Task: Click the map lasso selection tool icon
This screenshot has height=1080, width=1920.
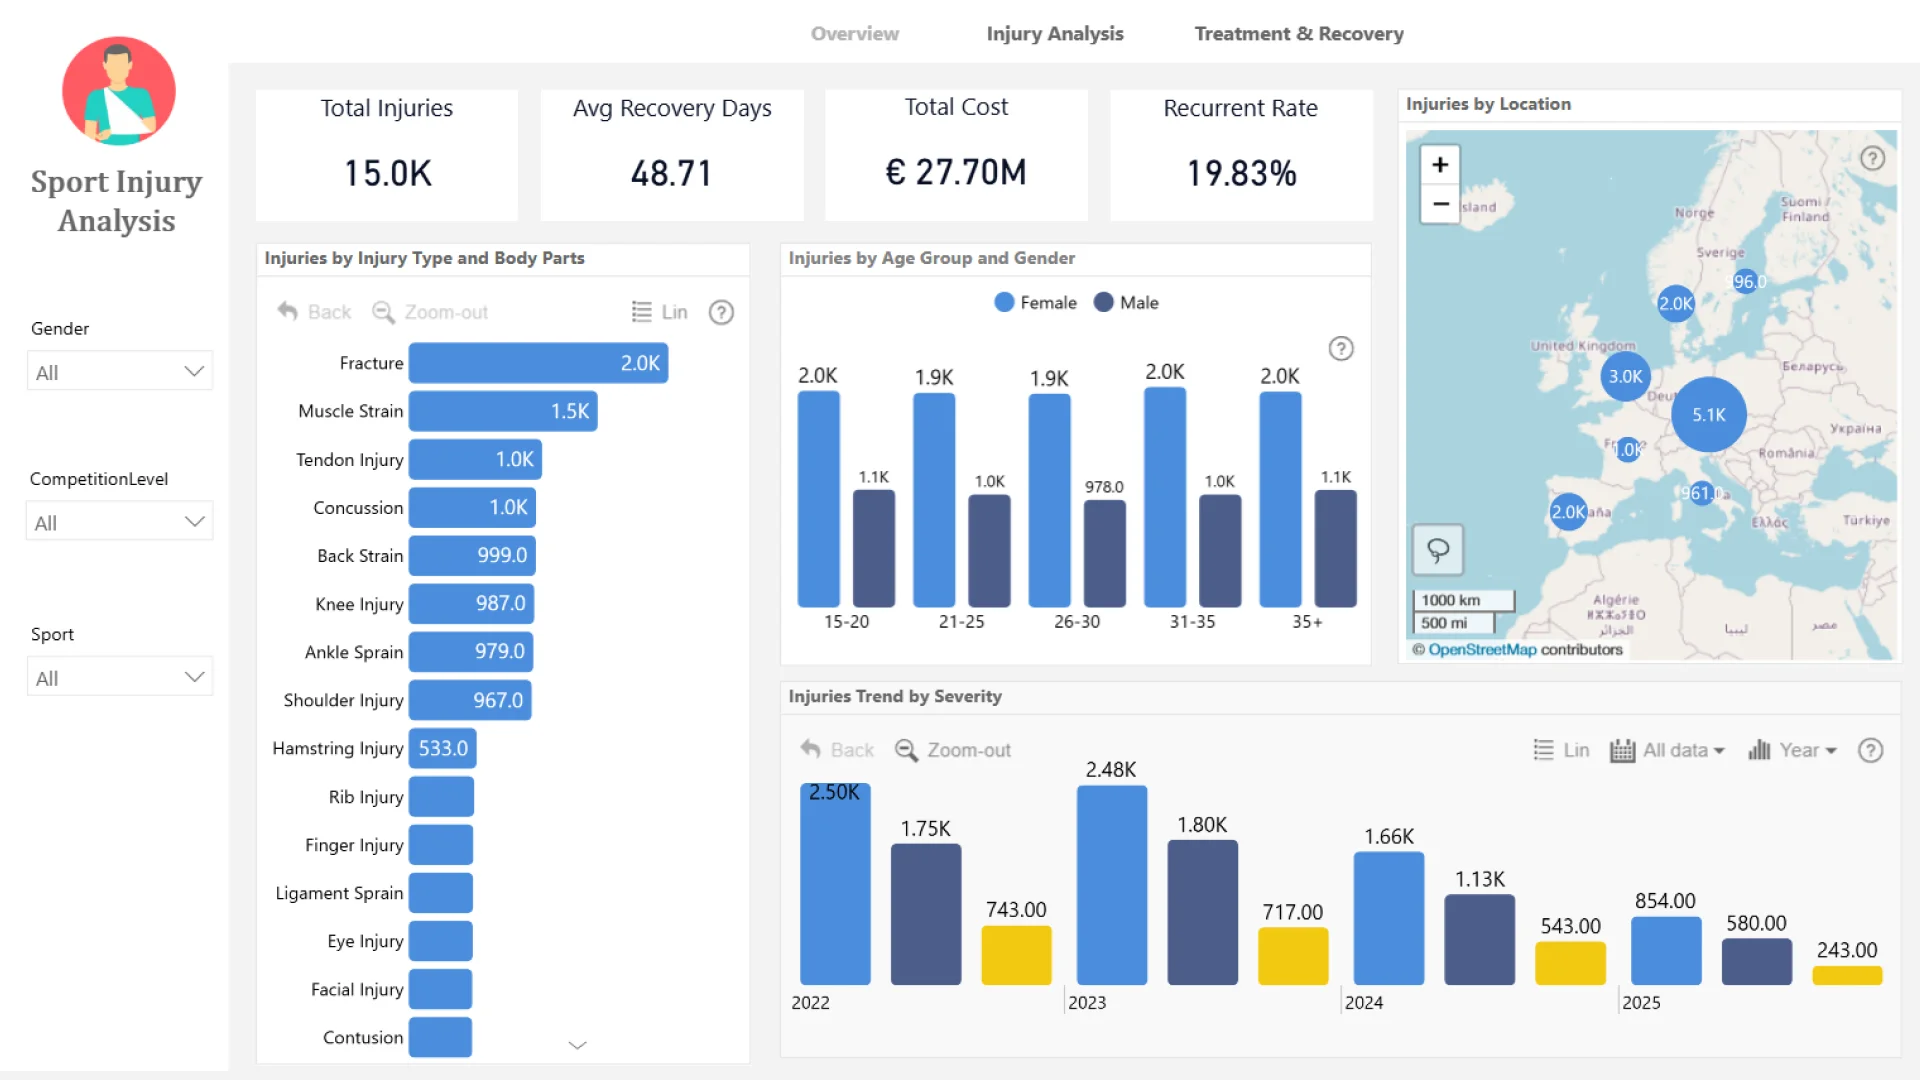Action: coord(1438,549)
